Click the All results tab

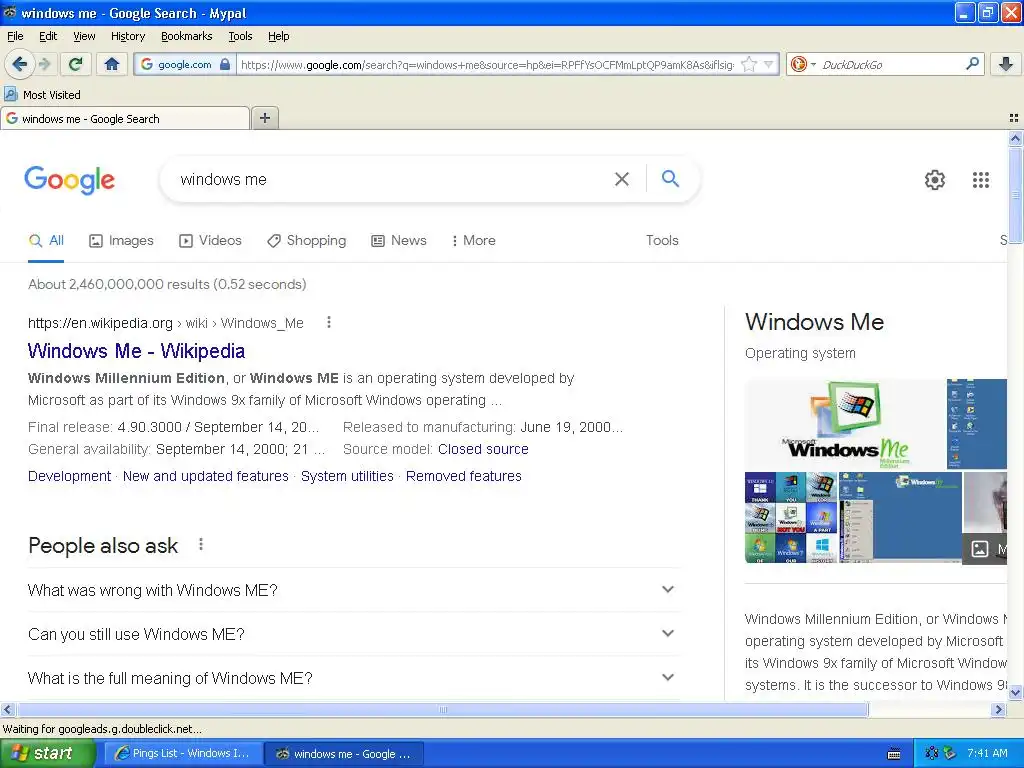coord(46,240)
